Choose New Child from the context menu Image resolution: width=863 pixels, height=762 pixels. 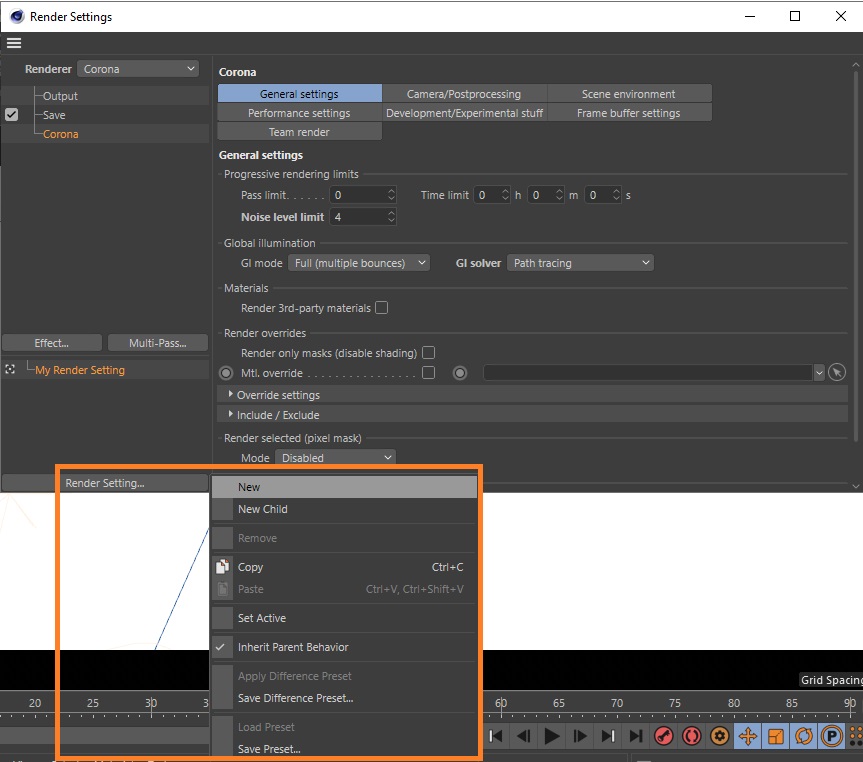pos(263,509)
